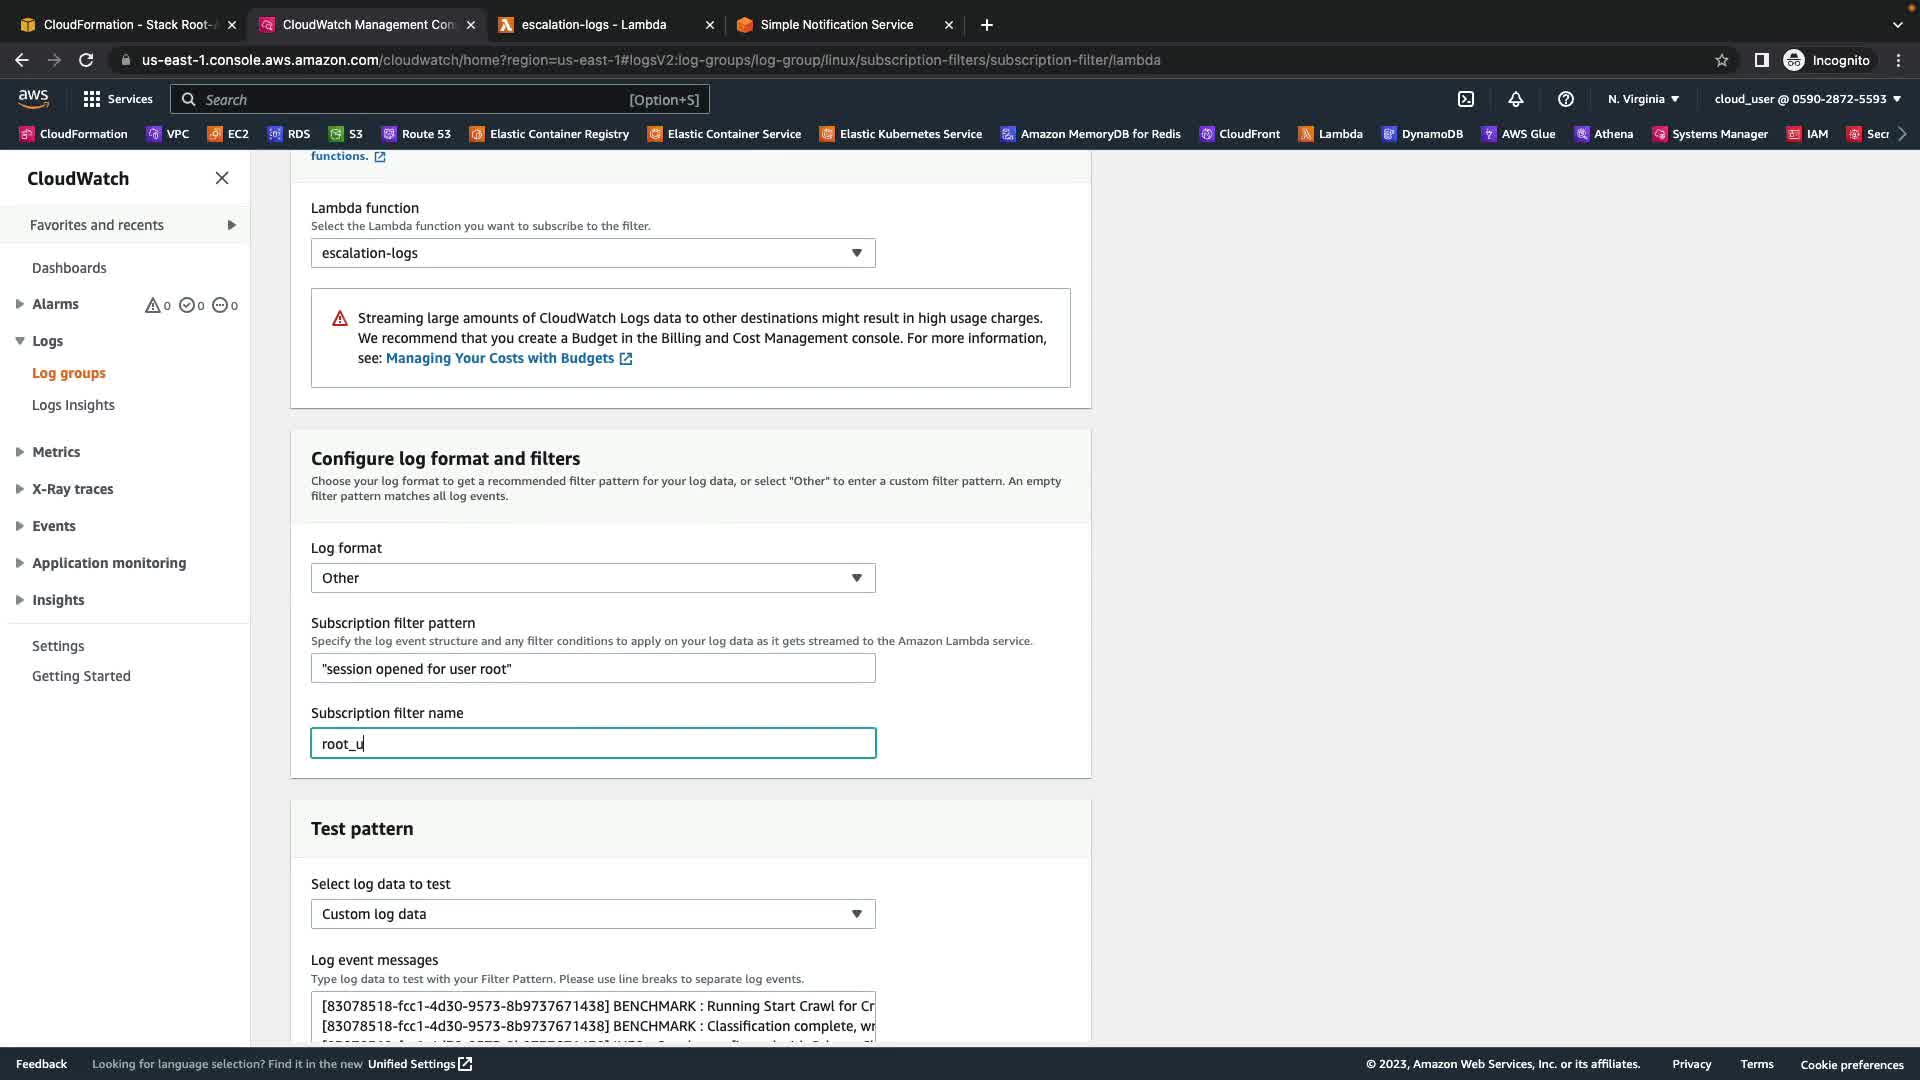Open Select log data to test dropdown
Screen dimensions: 1920x1080
click(x=593, y=914)
